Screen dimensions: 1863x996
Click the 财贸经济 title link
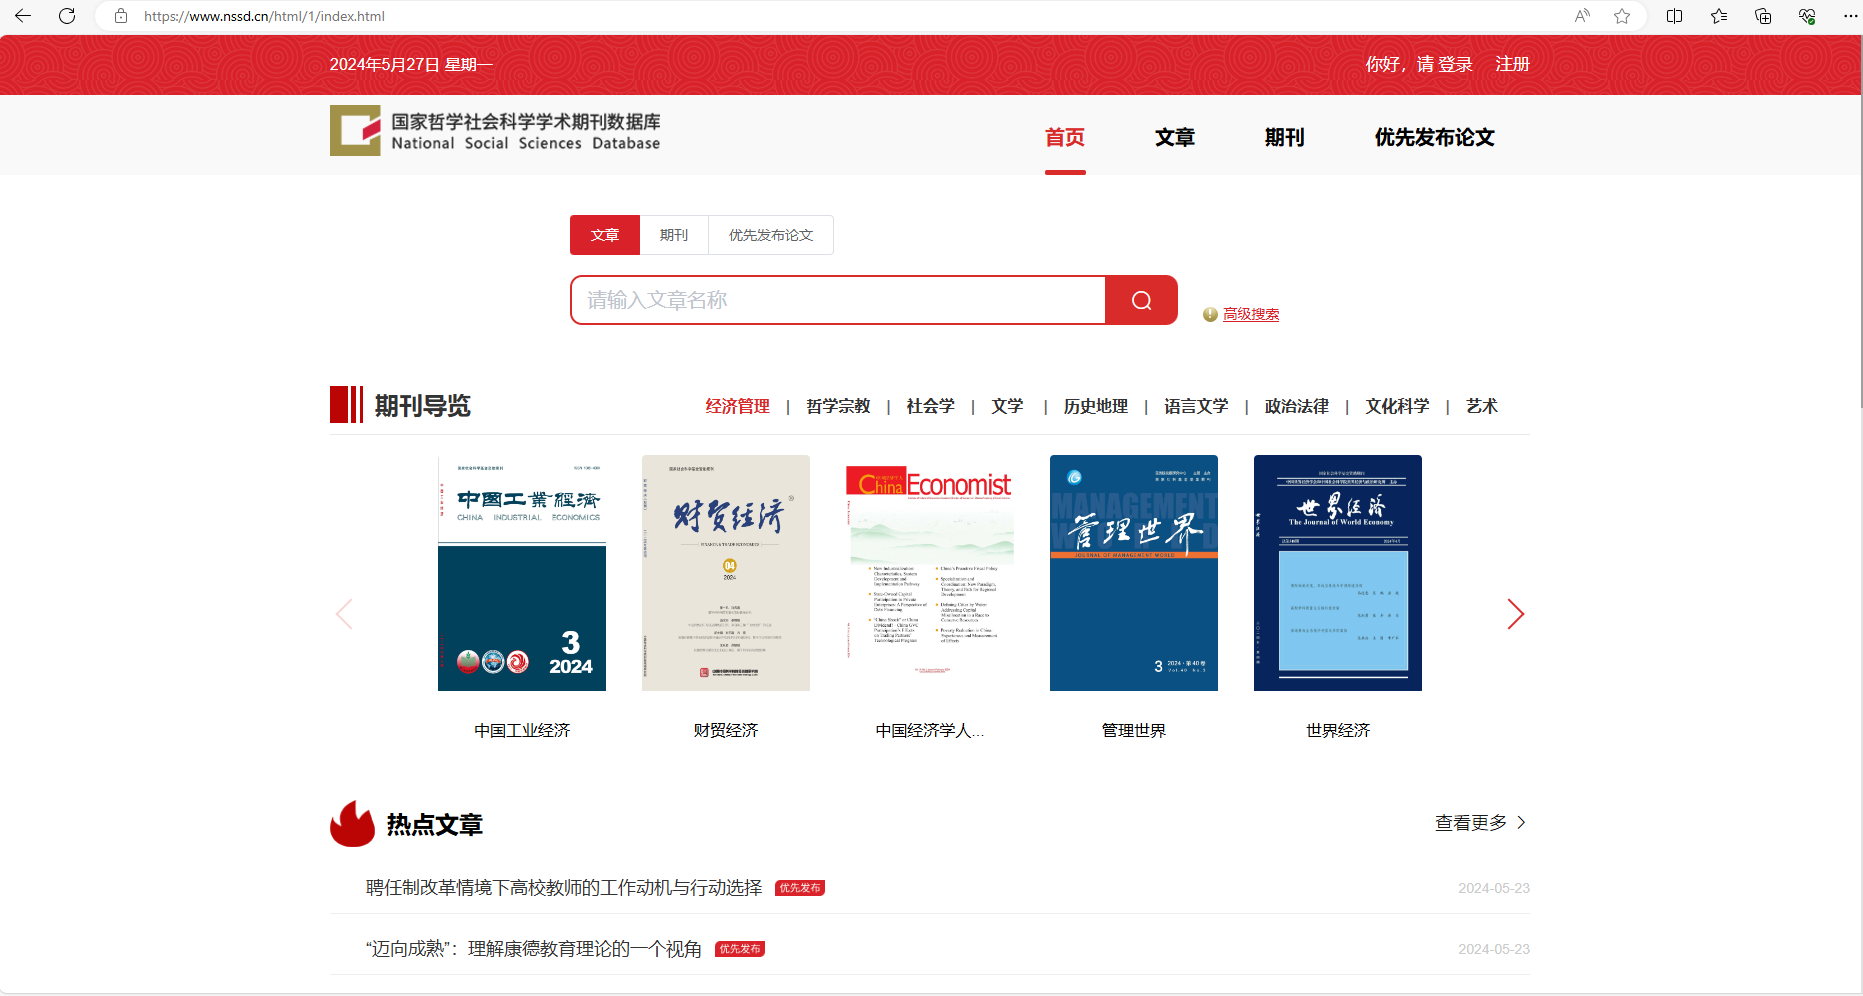726,731
